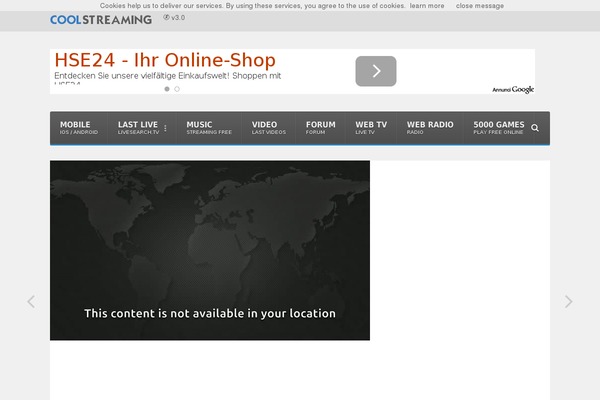Image resolution: width=600 pixels, height=400 pixels.
Task: Open the Web TV Live TV menu
Action: [x=371, y=128]
